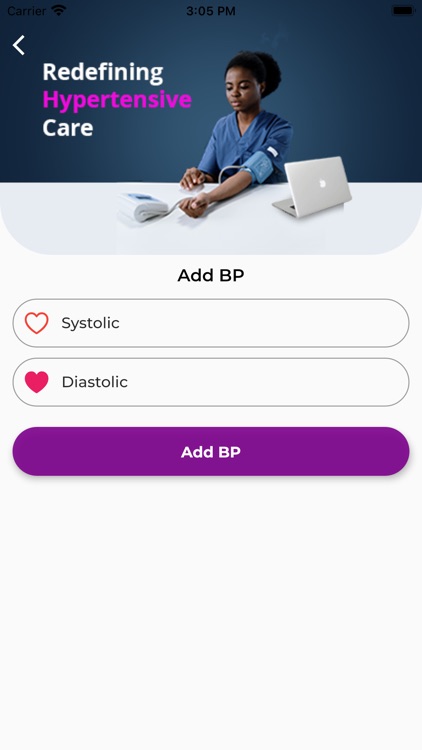Image resolution: width=422 pixels, height=750 pixels.
Task: Tap the Carrier label in status bar
Action: (26, 11)
